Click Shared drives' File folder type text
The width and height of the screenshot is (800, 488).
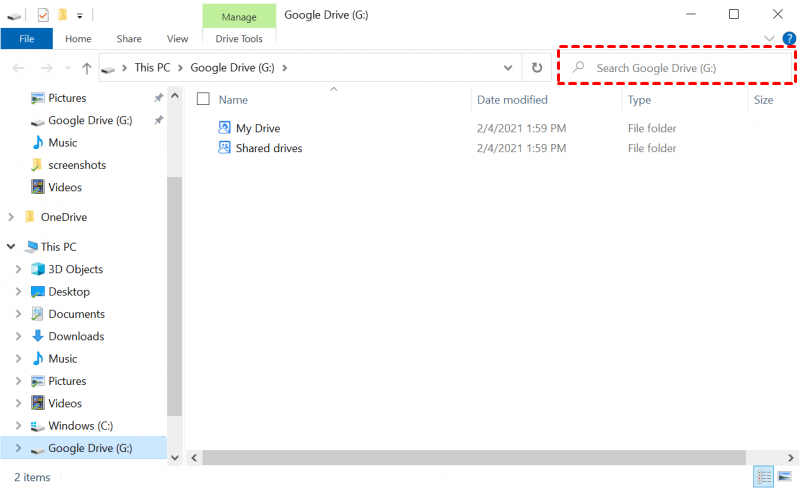coord(652,148)
